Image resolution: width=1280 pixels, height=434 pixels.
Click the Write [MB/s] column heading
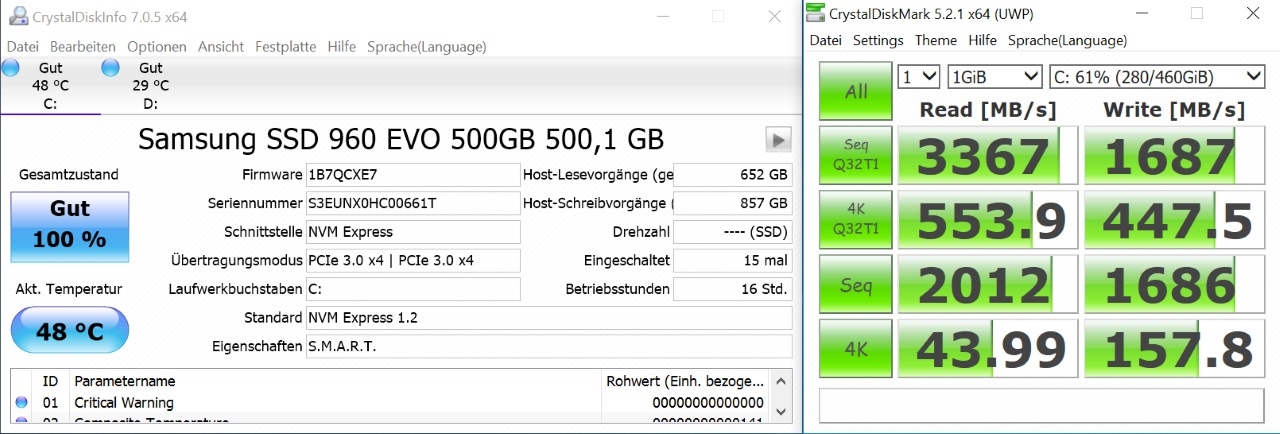point(1174,109)
